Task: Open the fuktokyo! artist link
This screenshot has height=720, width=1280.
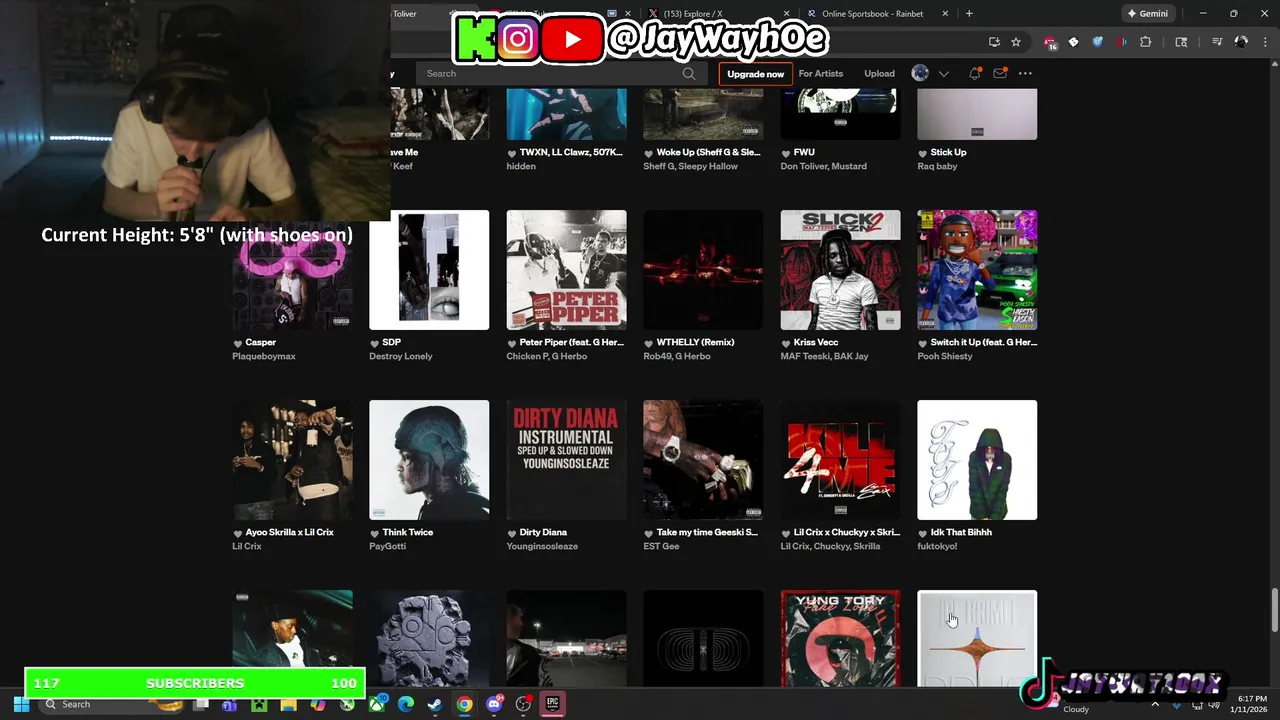Action: [x=937, y=546]
